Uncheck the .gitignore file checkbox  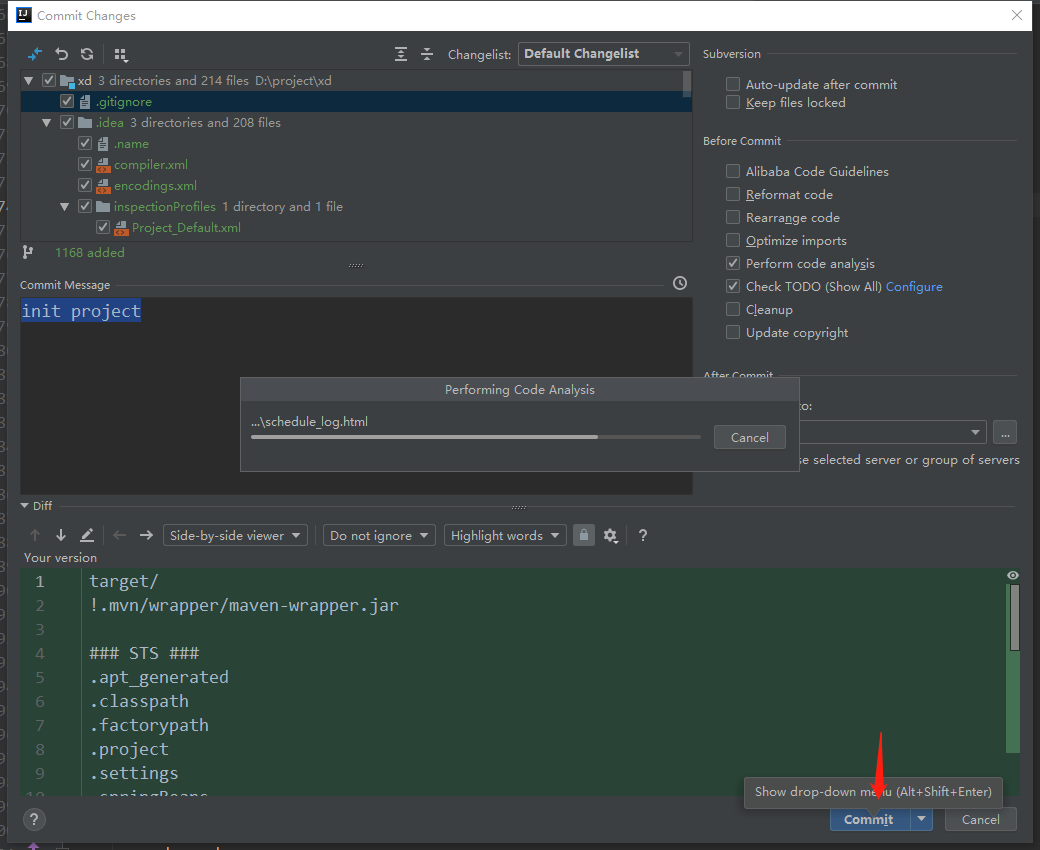point(67,101)
